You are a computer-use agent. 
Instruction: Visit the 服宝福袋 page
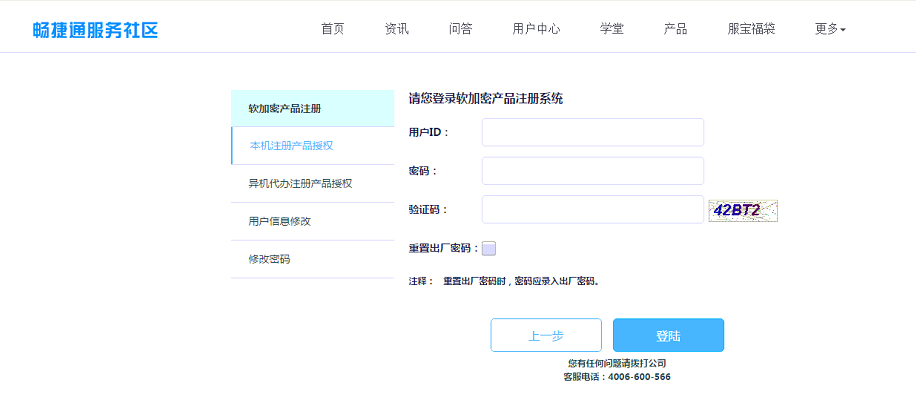(x=751, y=29)
